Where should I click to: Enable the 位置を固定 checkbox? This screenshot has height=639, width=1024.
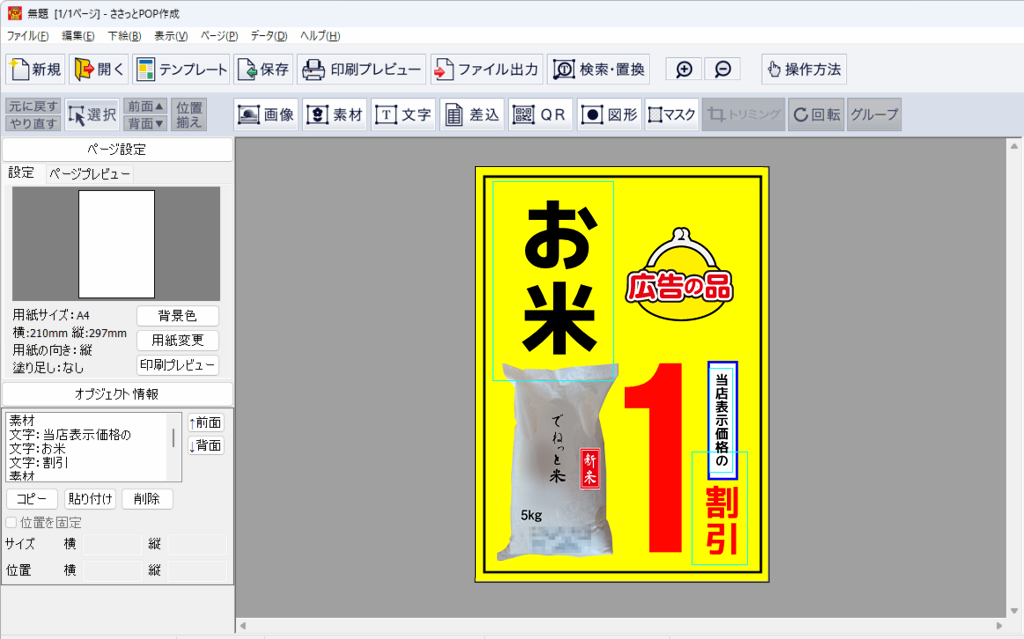tap(12, 523)
